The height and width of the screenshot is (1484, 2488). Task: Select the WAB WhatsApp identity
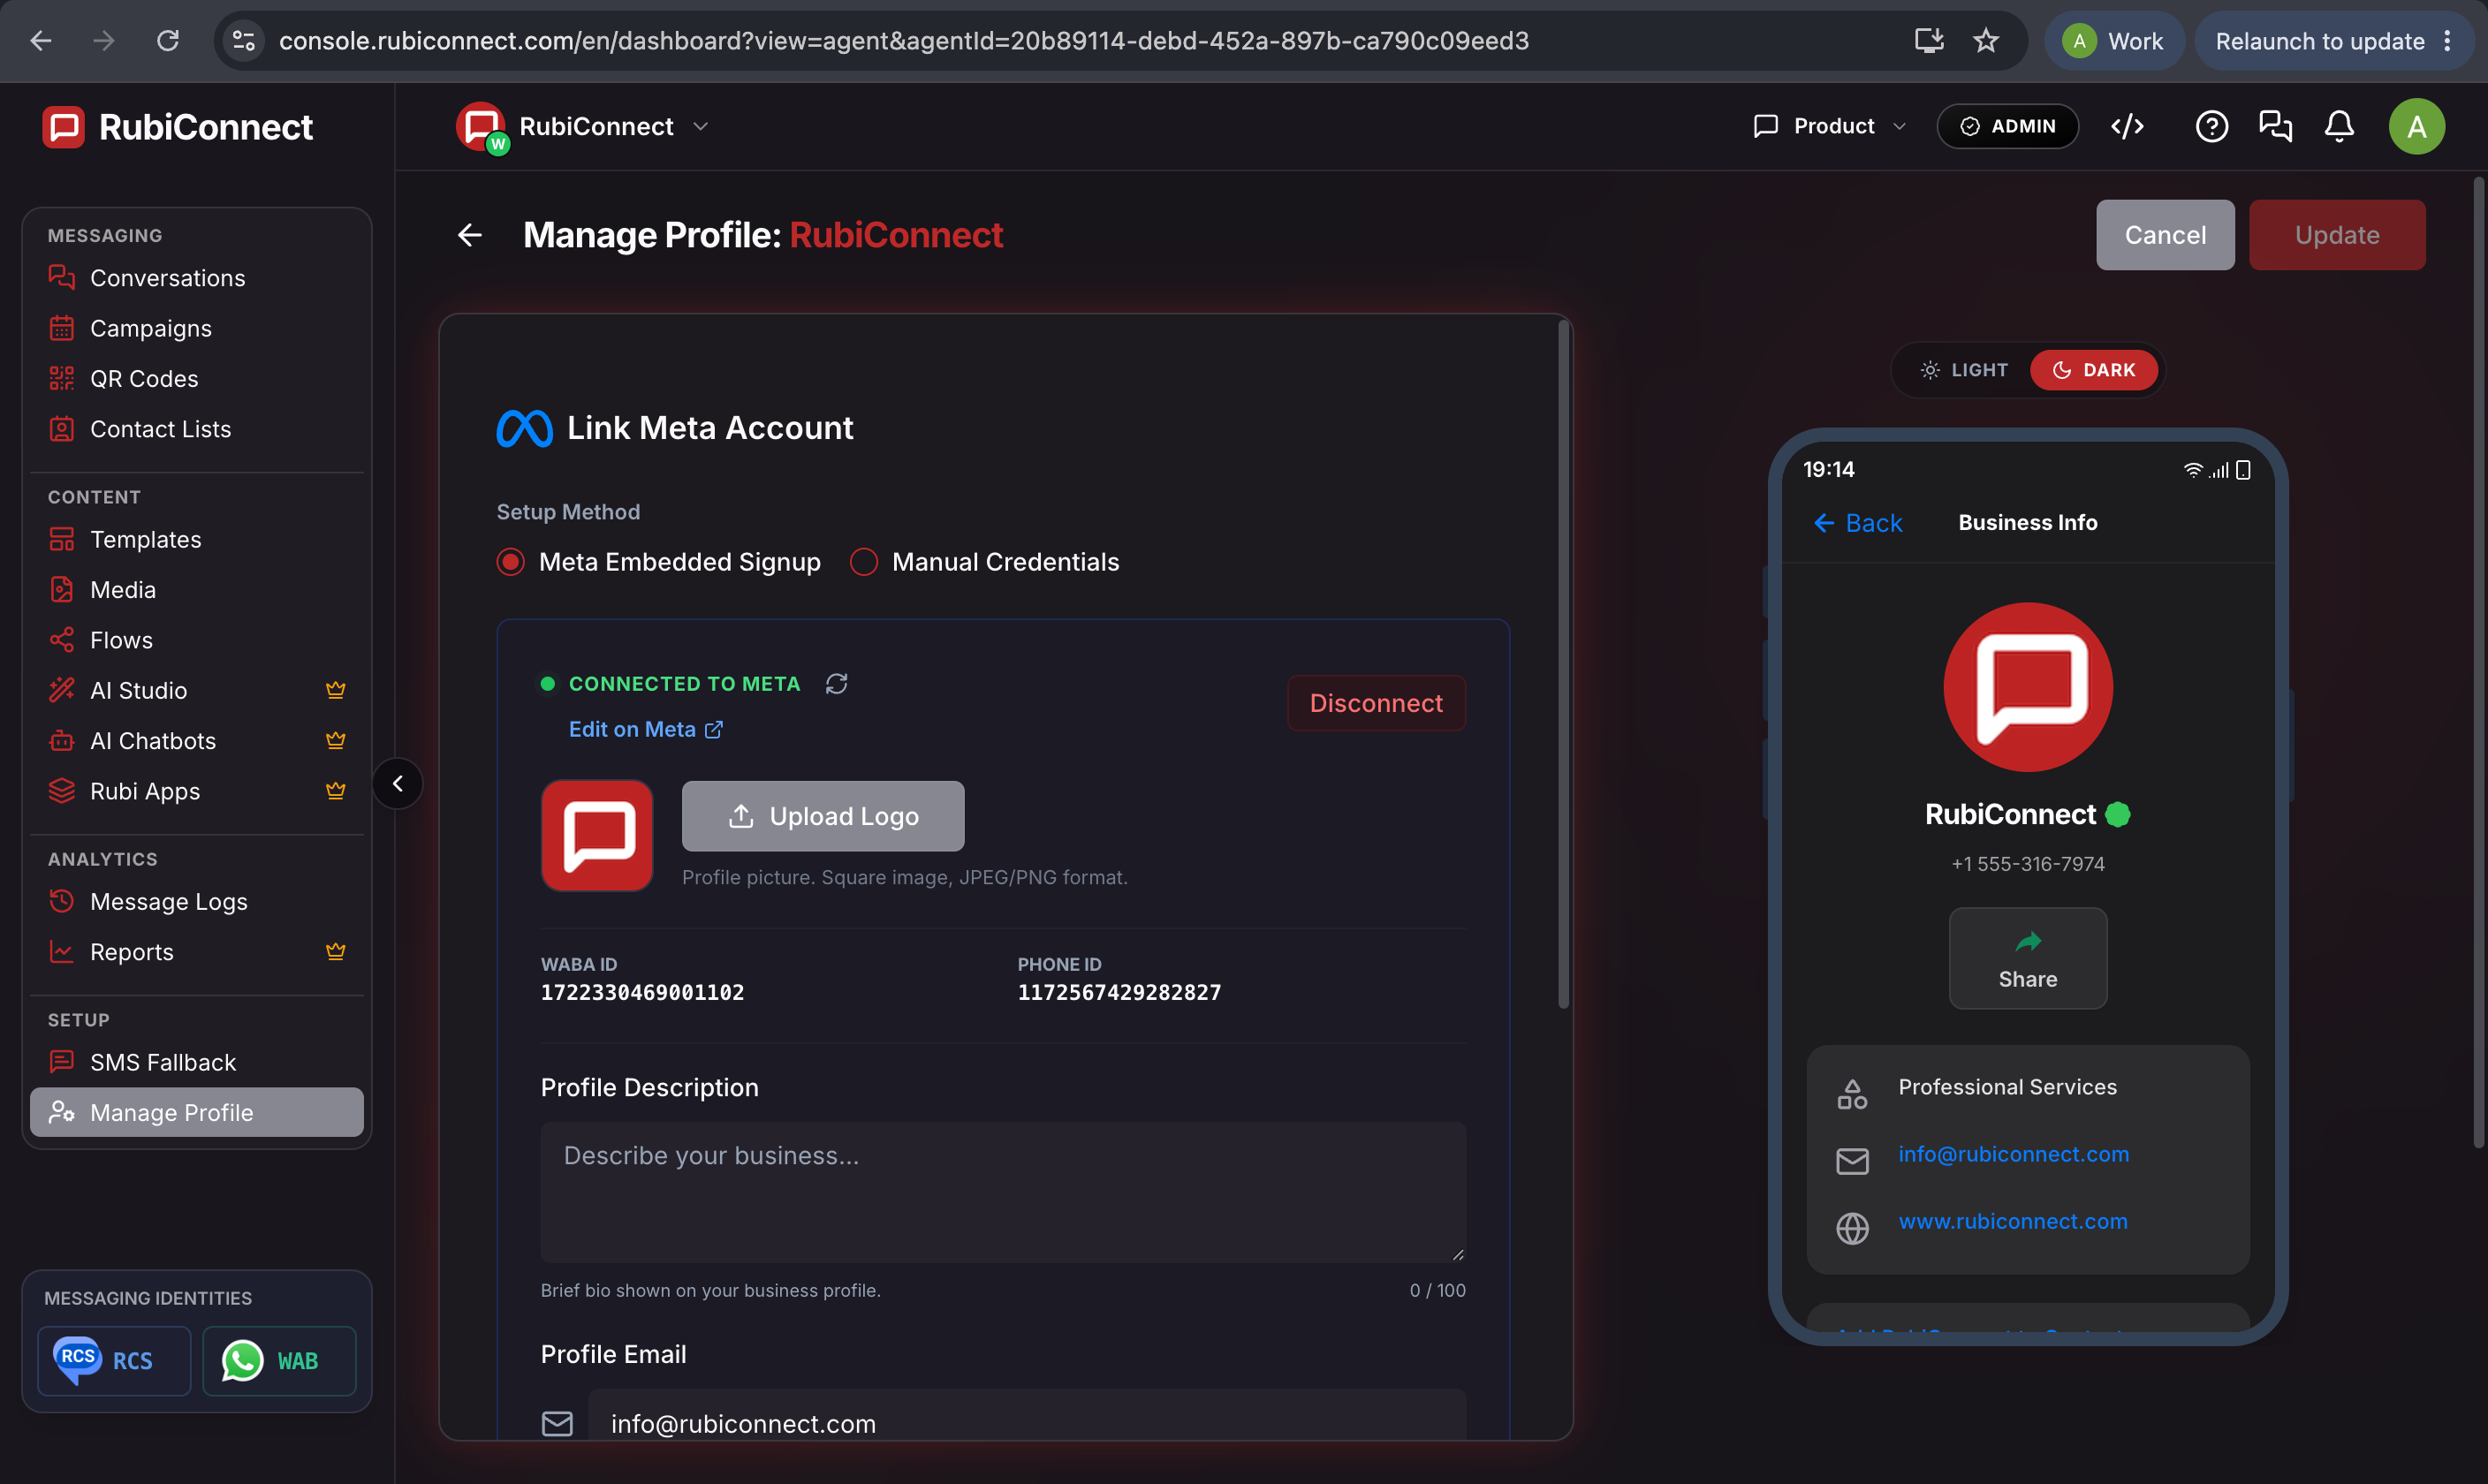[x=279, y=1360]
